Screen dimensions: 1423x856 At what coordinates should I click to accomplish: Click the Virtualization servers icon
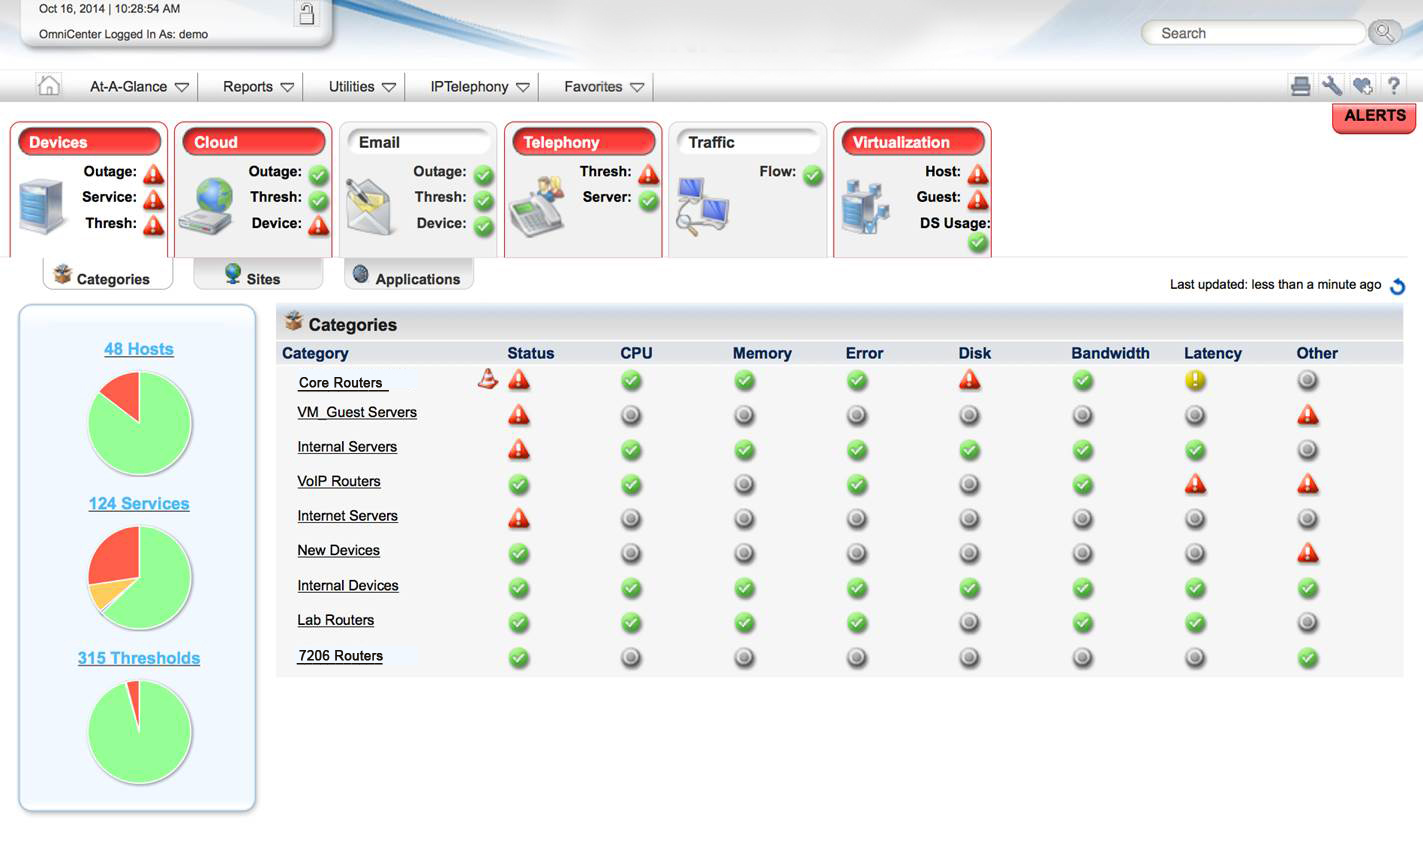tap(865, 206)
